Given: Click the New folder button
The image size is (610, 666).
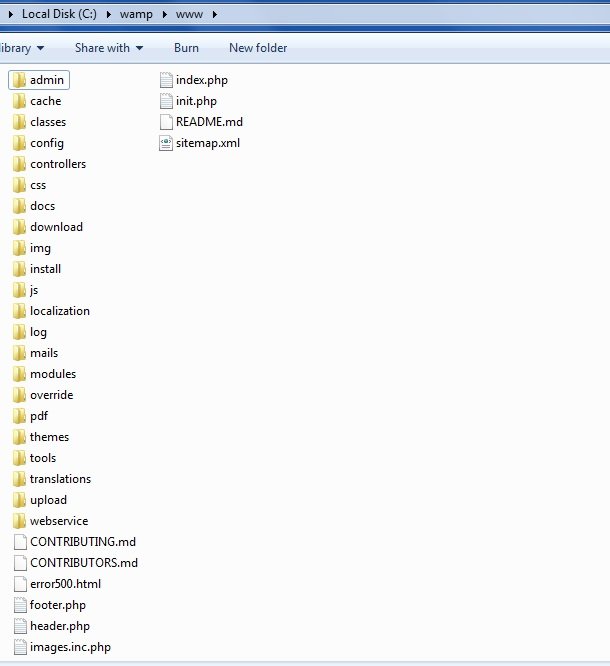Looking at the screenshot, I should (258, 48).
